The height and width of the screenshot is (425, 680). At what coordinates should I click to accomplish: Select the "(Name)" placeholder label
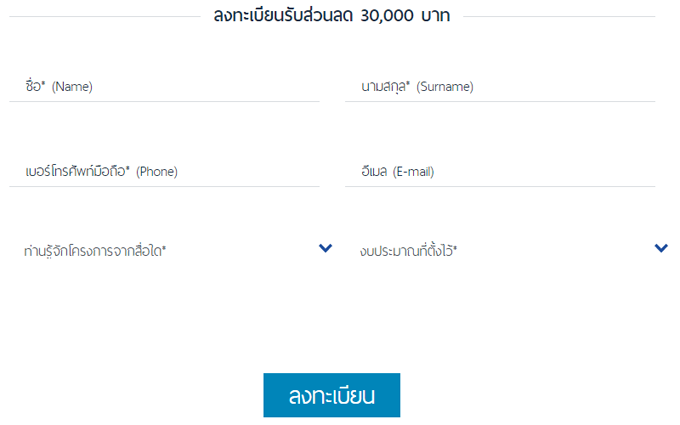click(x=72, y=87)
